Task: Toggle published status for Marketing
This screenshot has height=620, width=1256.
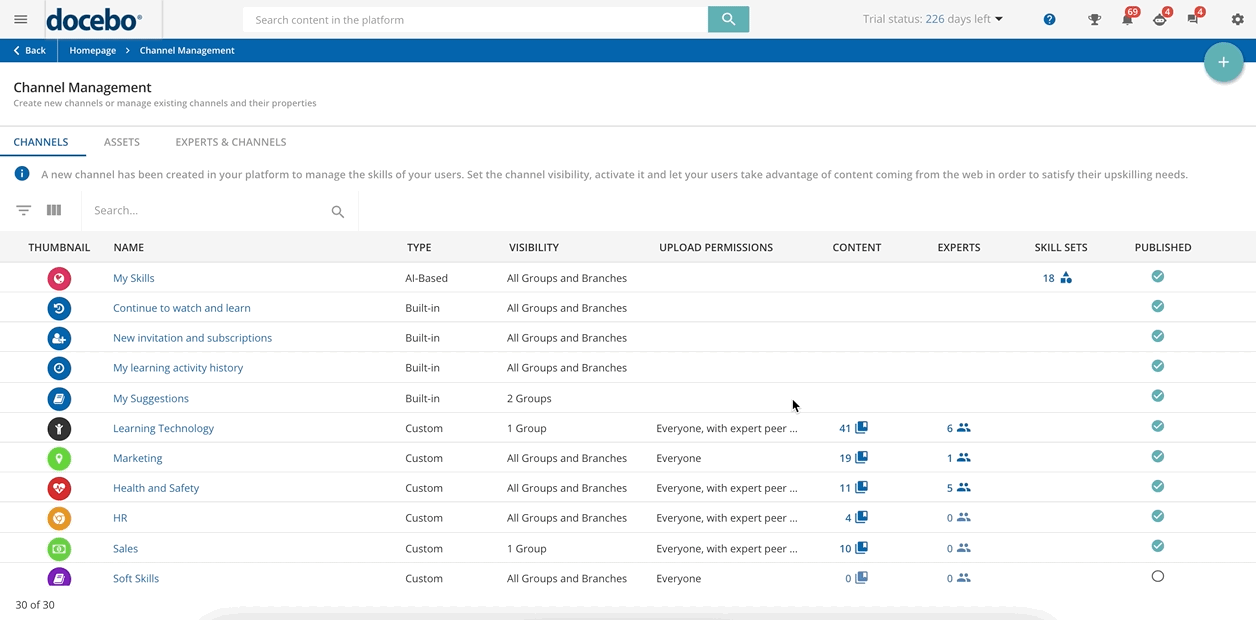Action: [x=1158, y=456]
